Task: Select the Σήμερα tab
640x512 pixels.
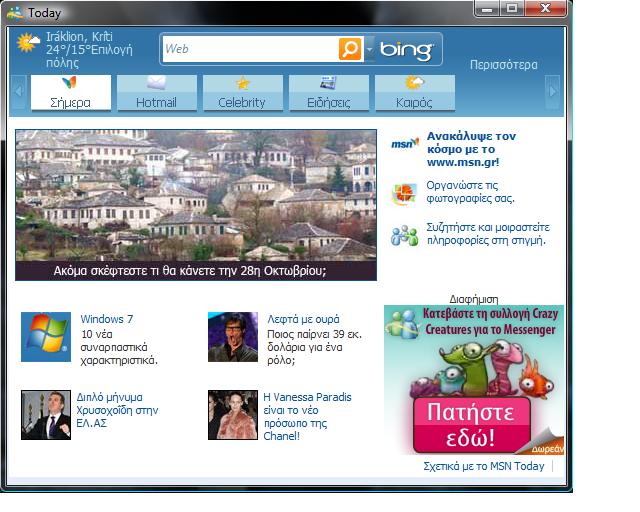Action: [71, 92]
